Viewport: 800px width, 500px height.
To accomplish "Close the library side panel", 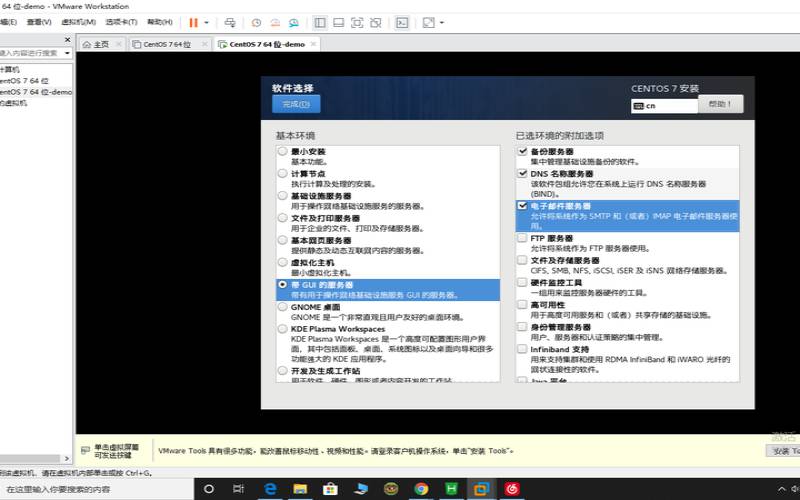I will (67, 39).
